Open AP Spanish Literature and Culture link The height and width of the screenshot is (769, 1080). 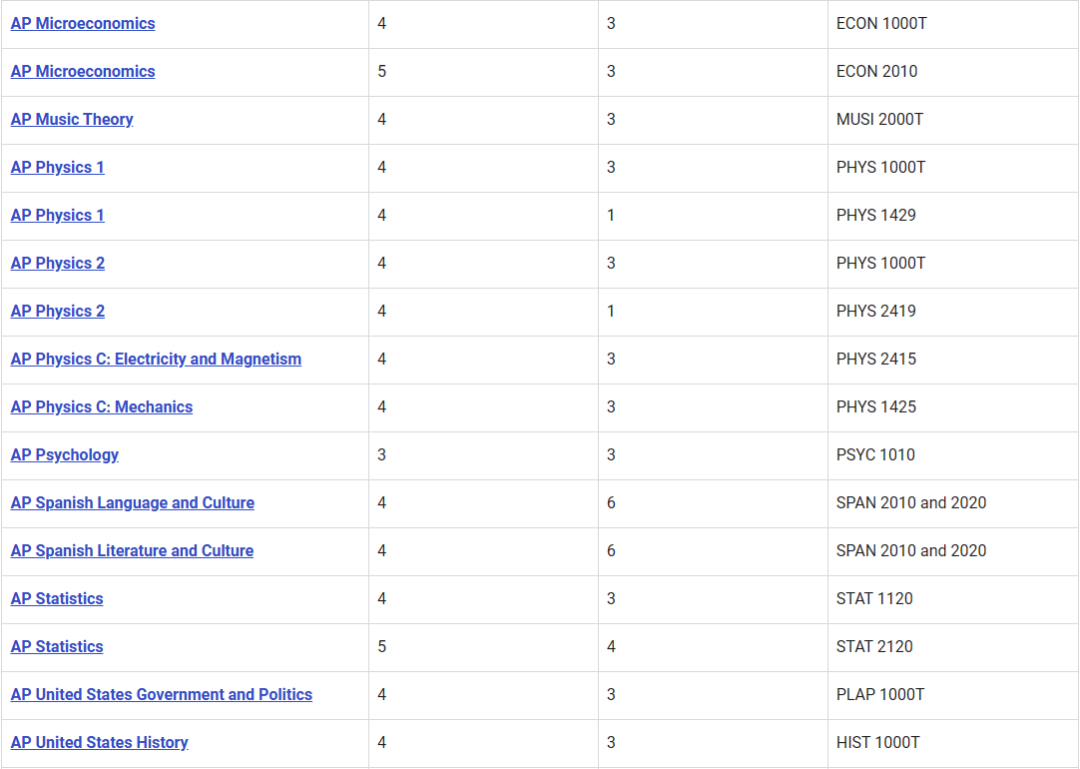point(132,551)
